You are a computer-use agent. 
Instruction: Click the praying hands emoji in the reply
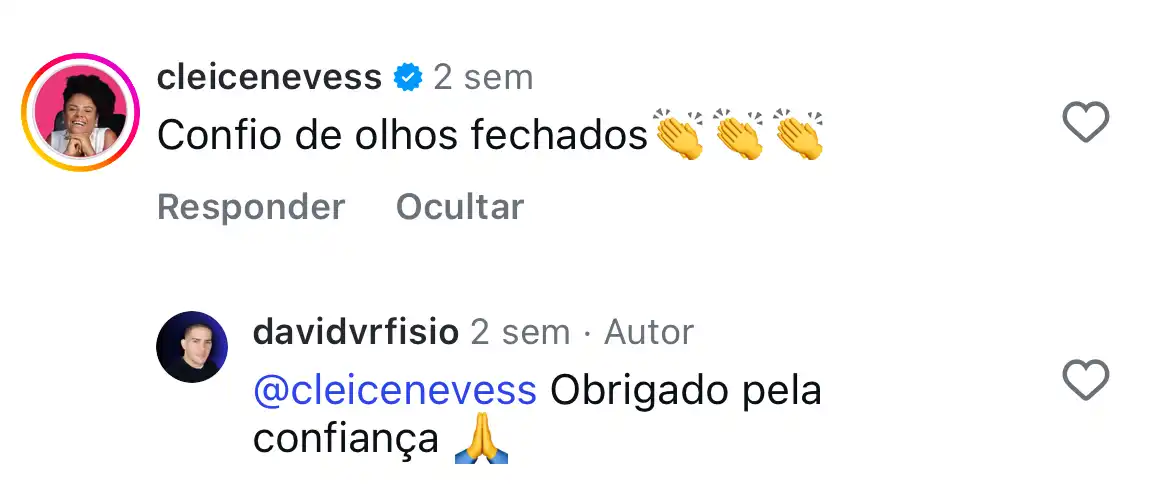click(481, 441)
